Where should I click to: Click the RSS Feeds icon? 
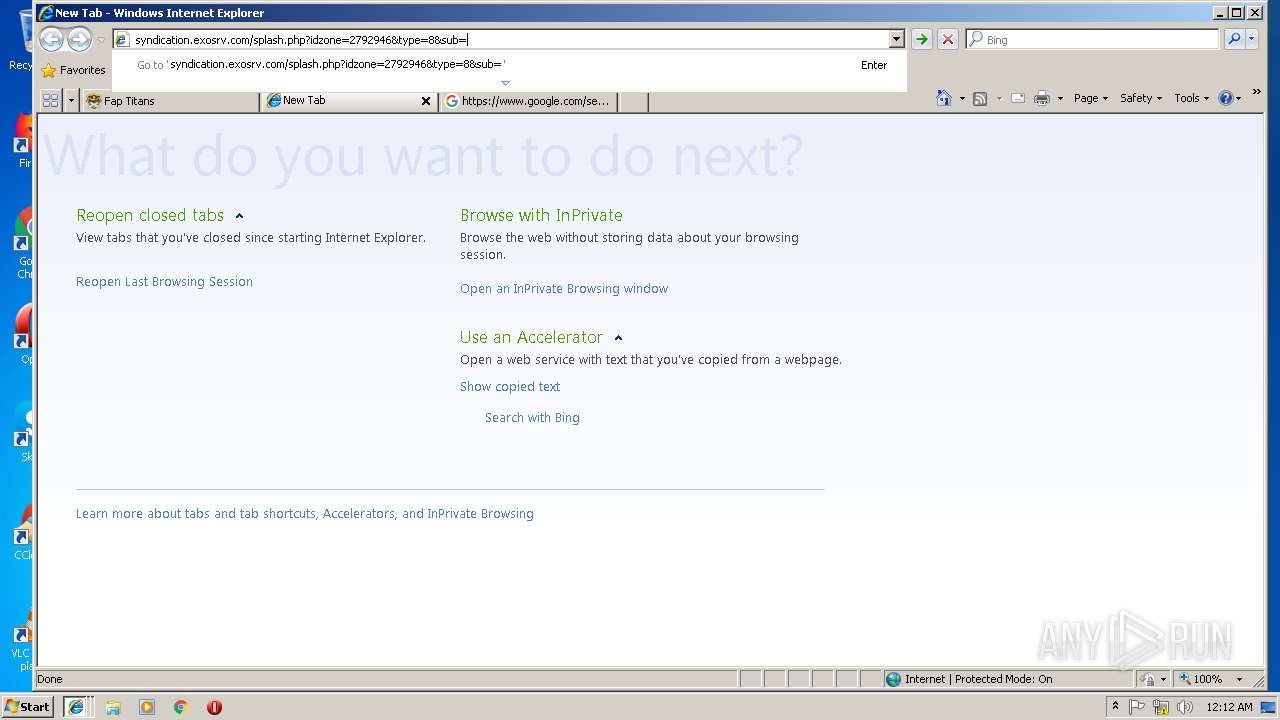pyautogui.click(x=980, y=98)
